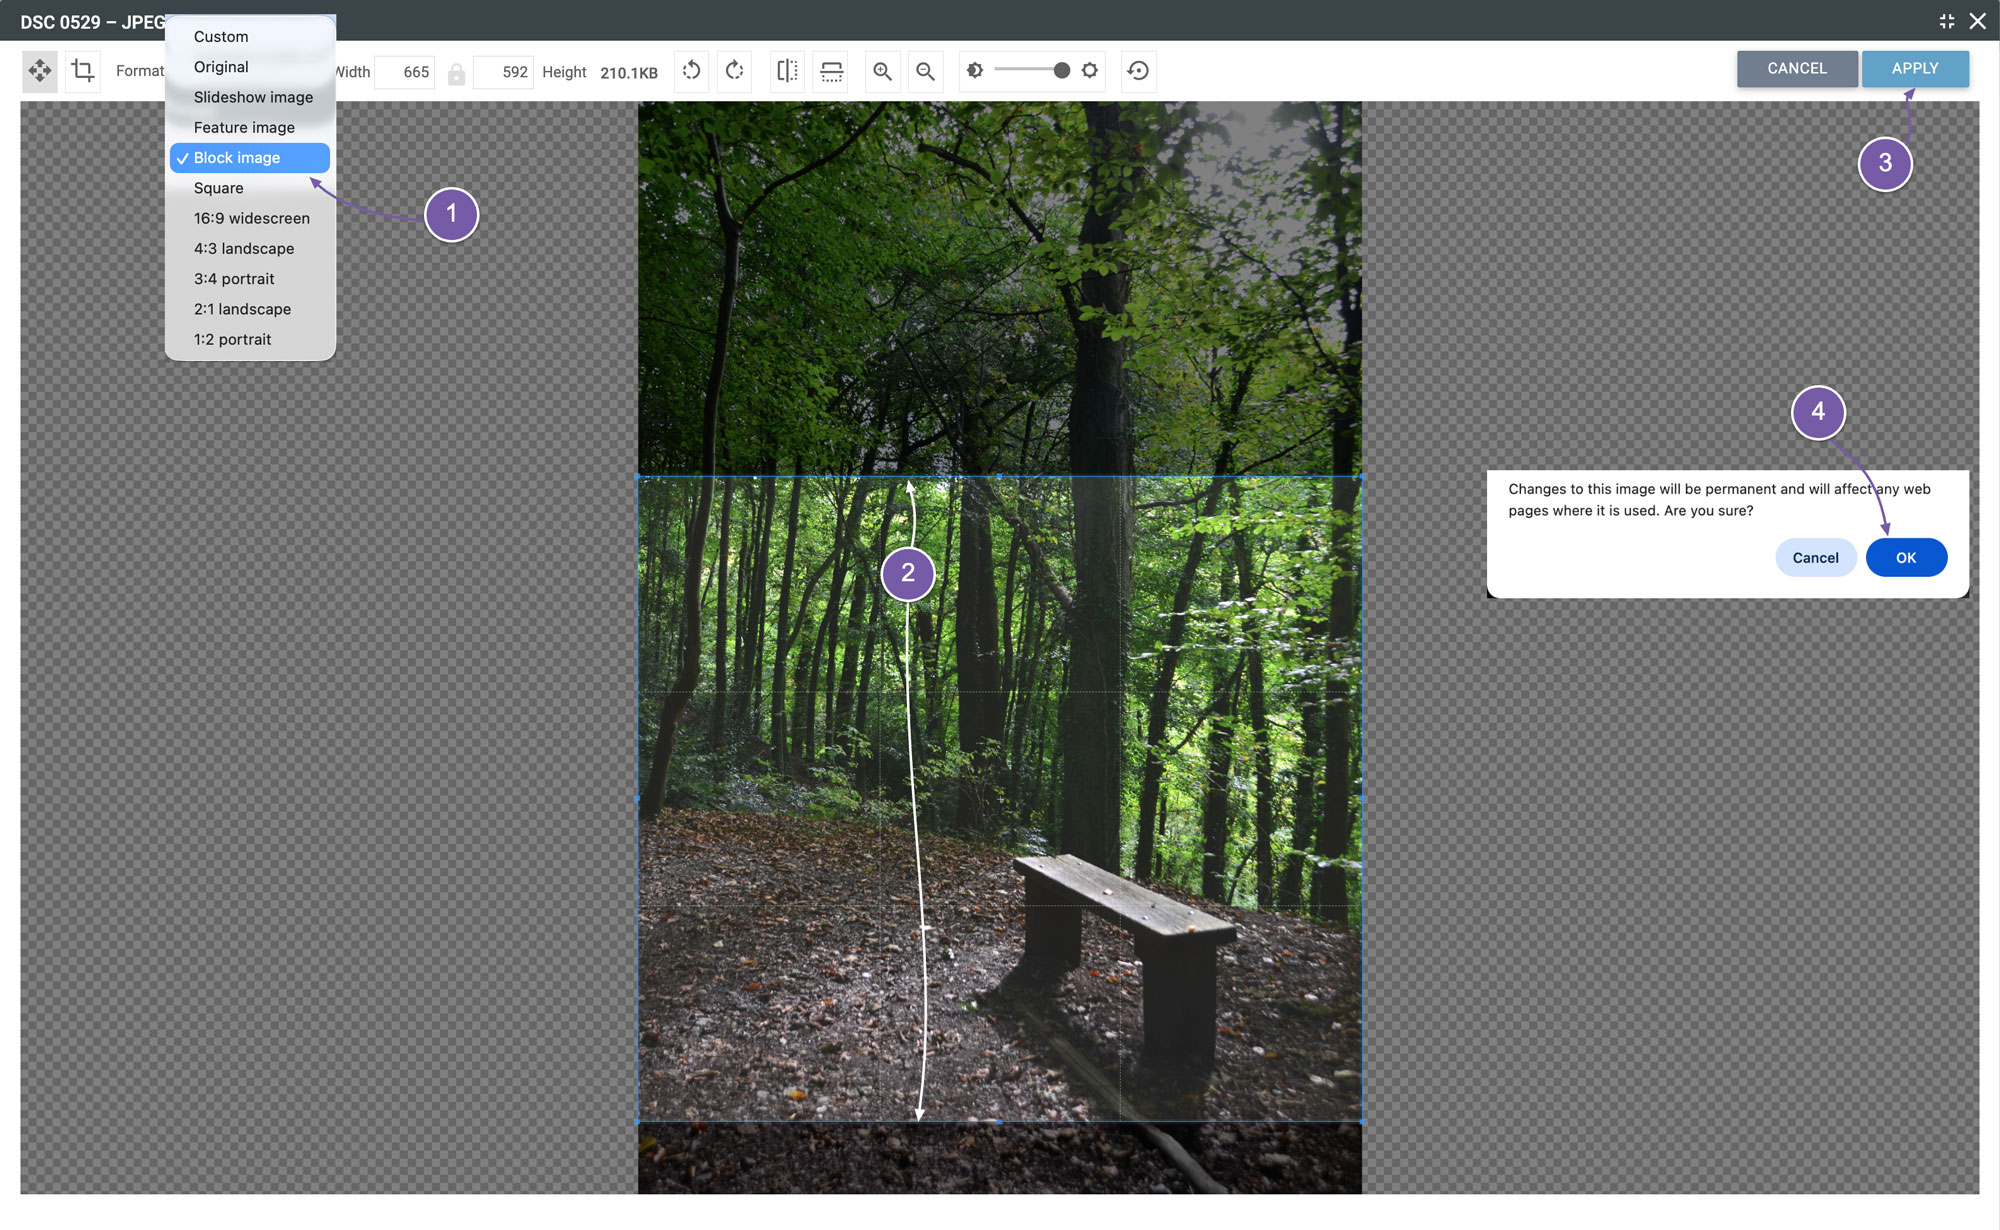
Task: Select the move/pan tool icon
Action: coord(40,71)
